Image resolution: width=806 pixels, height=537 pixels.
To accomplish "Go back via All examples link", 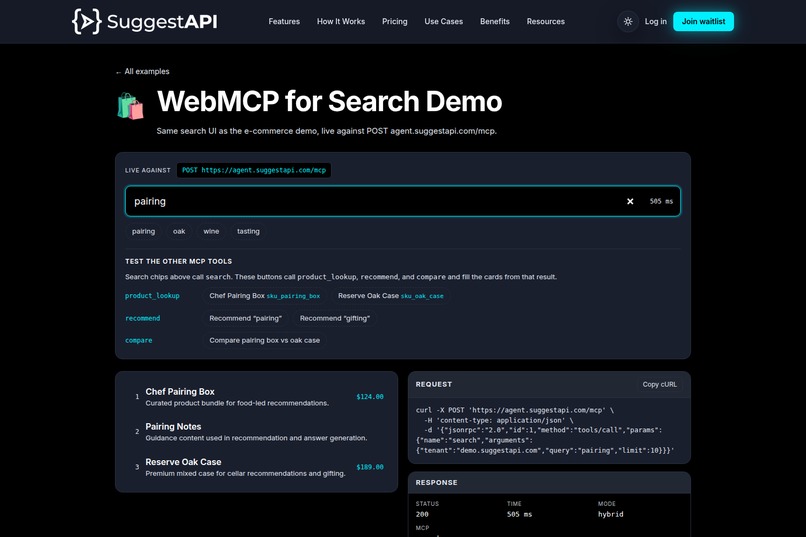I will point(142,71).
